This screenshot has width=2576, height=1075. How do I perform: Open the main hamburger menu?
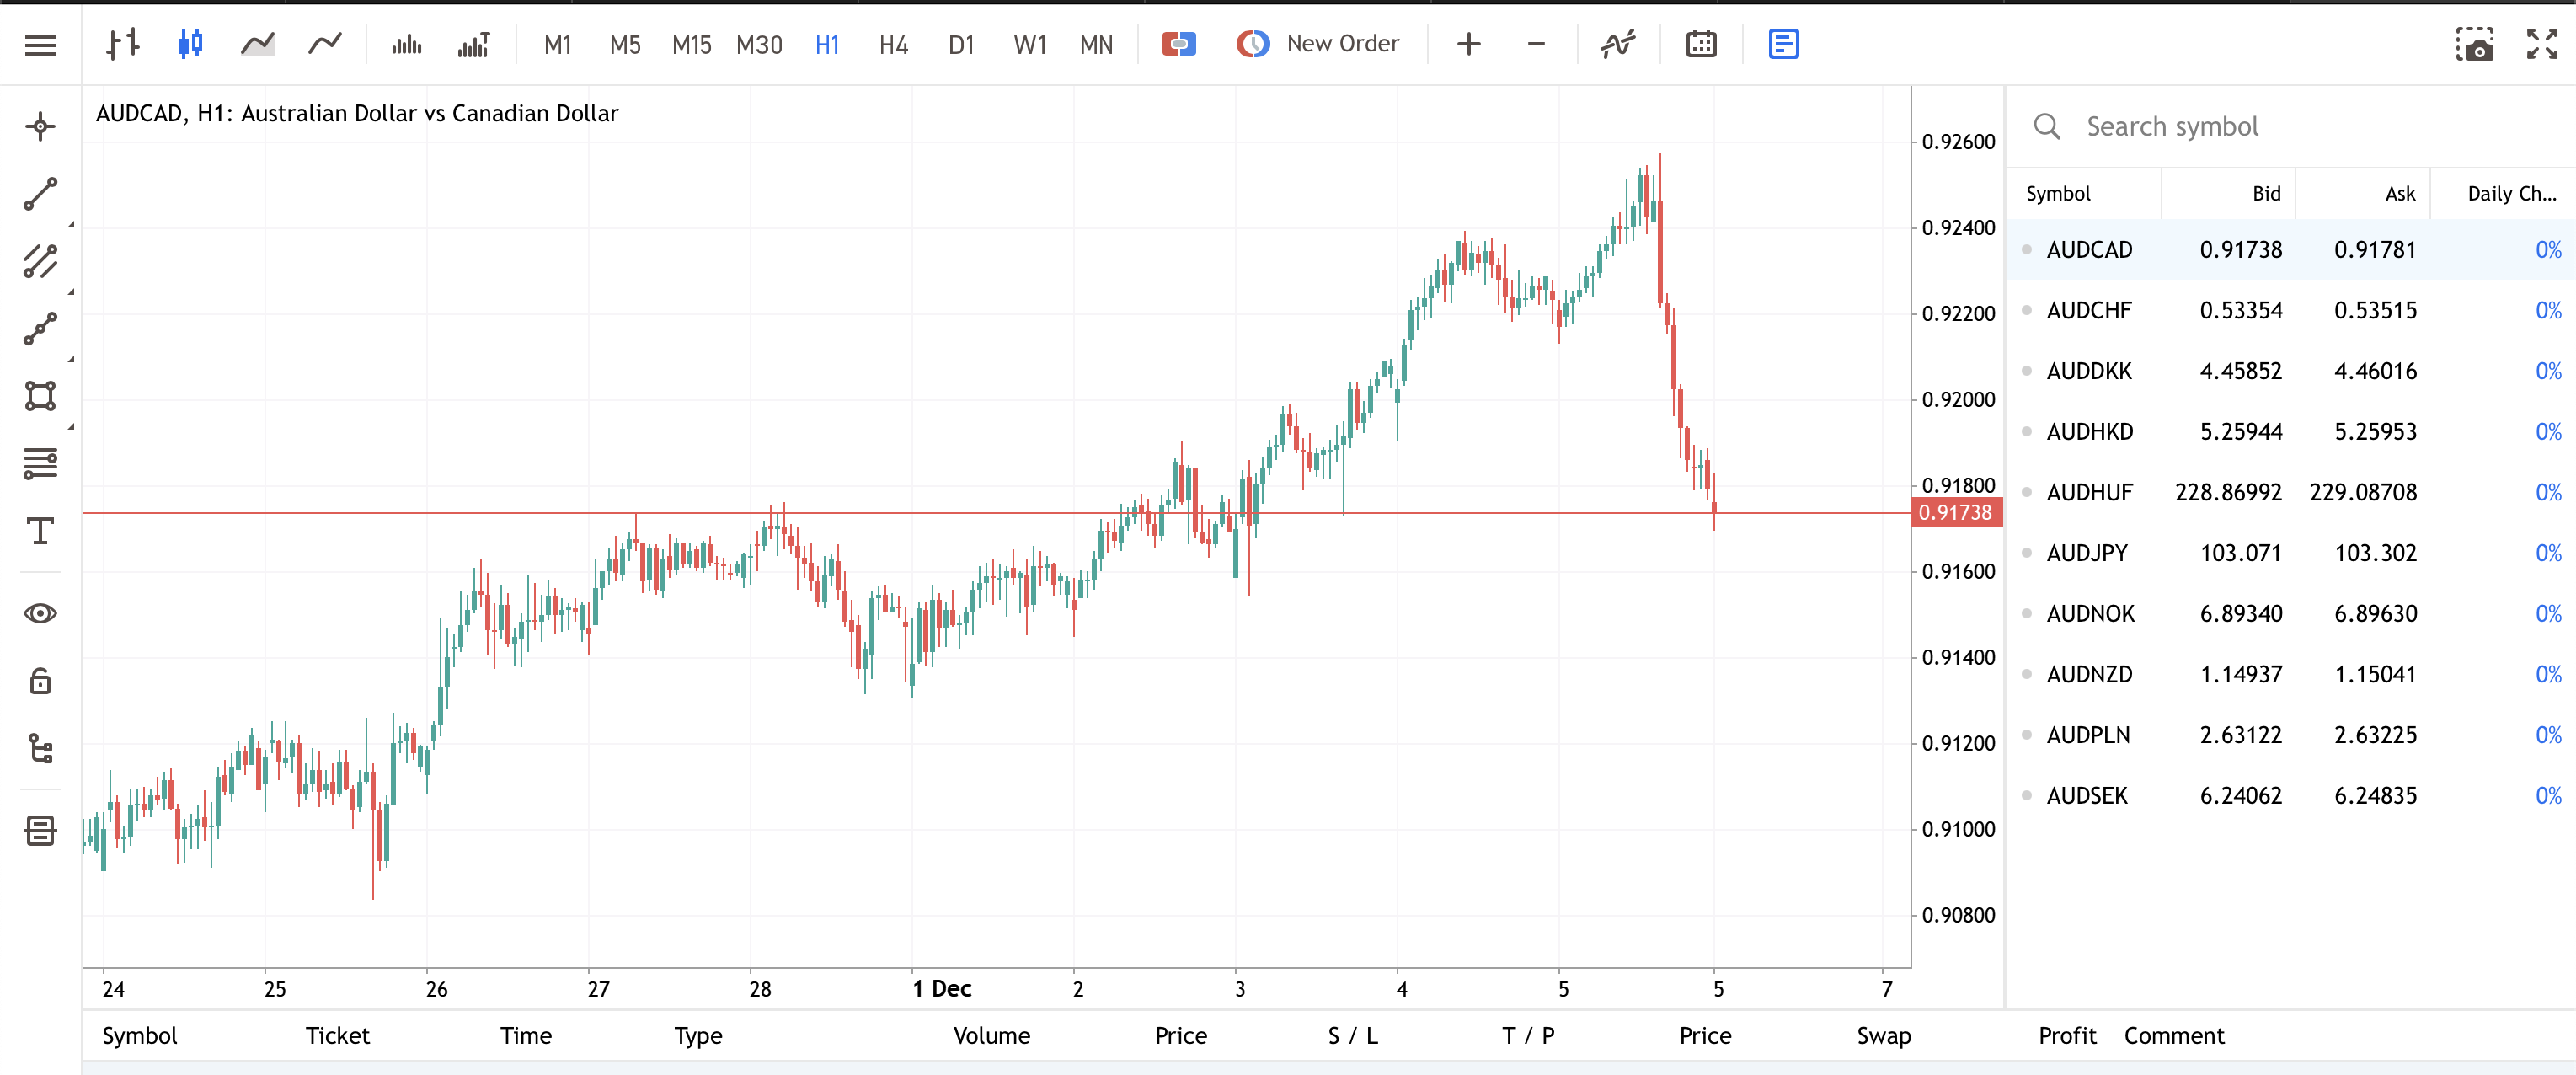tap(39, 44)
